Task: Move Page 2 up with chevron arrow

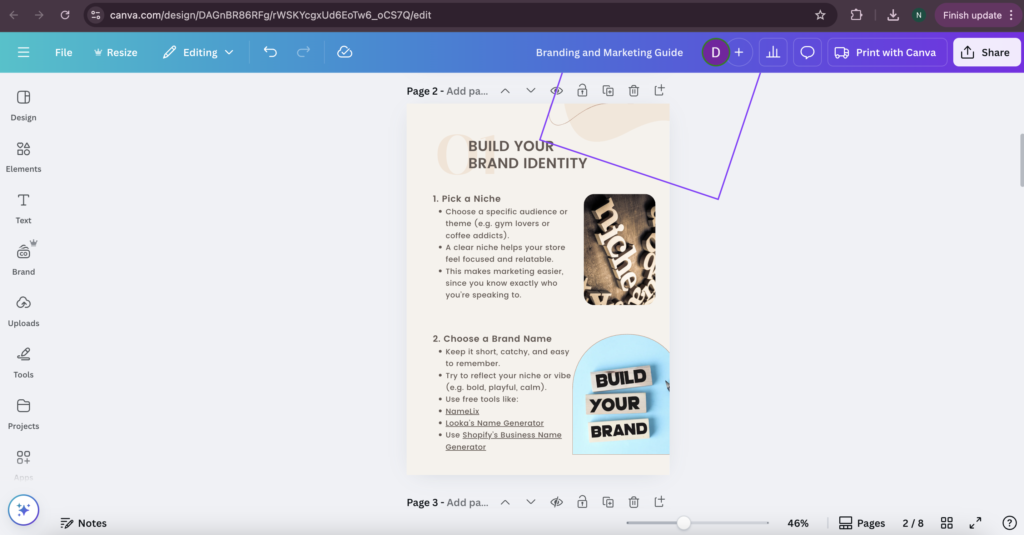Action: point(505,91)
